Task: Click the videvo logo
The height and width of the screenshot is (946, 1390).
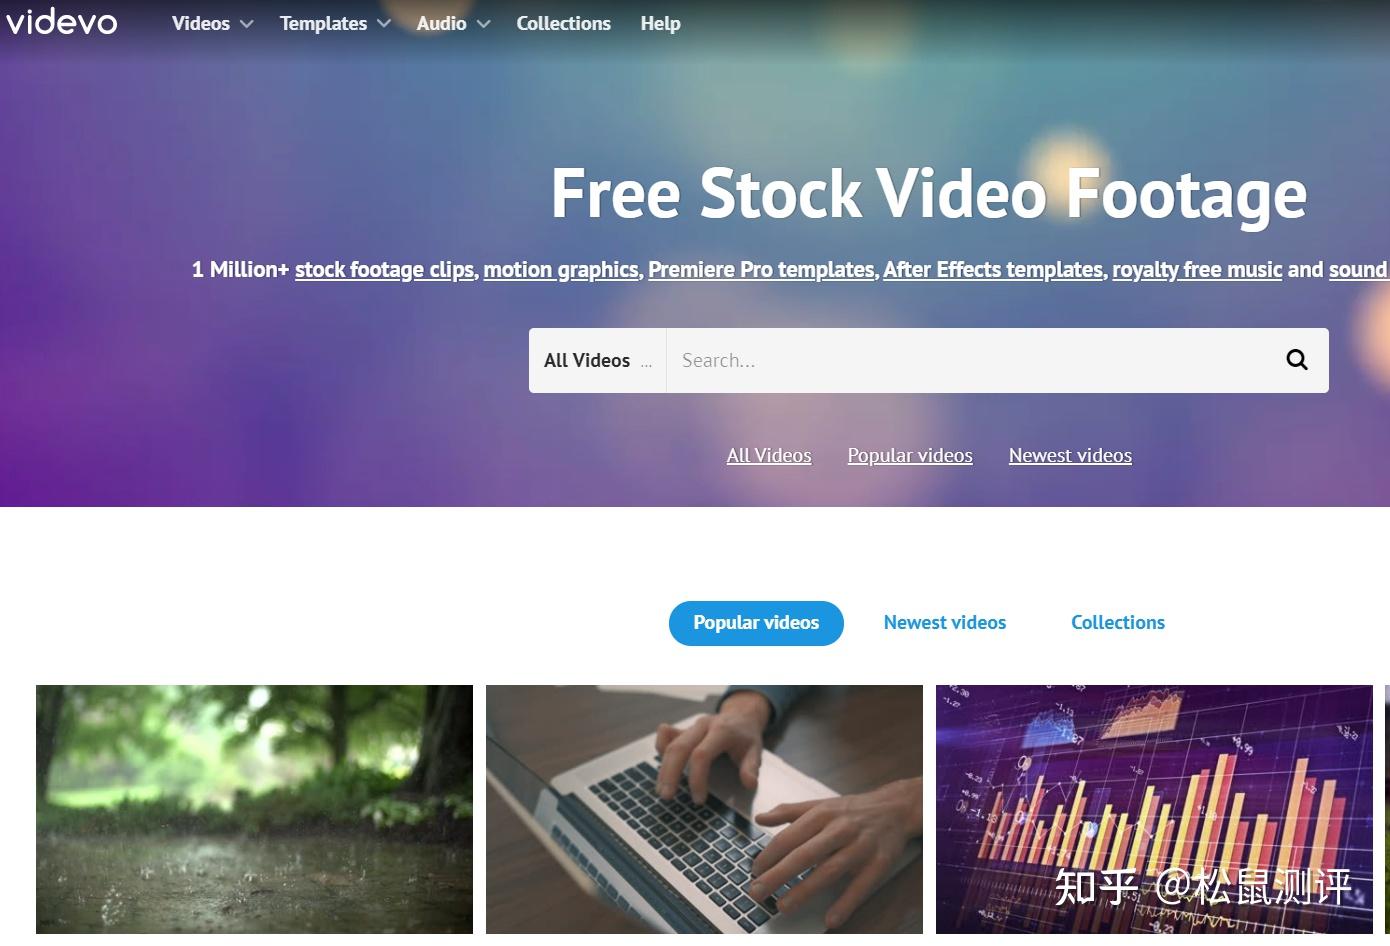Action: click(62, 22)
